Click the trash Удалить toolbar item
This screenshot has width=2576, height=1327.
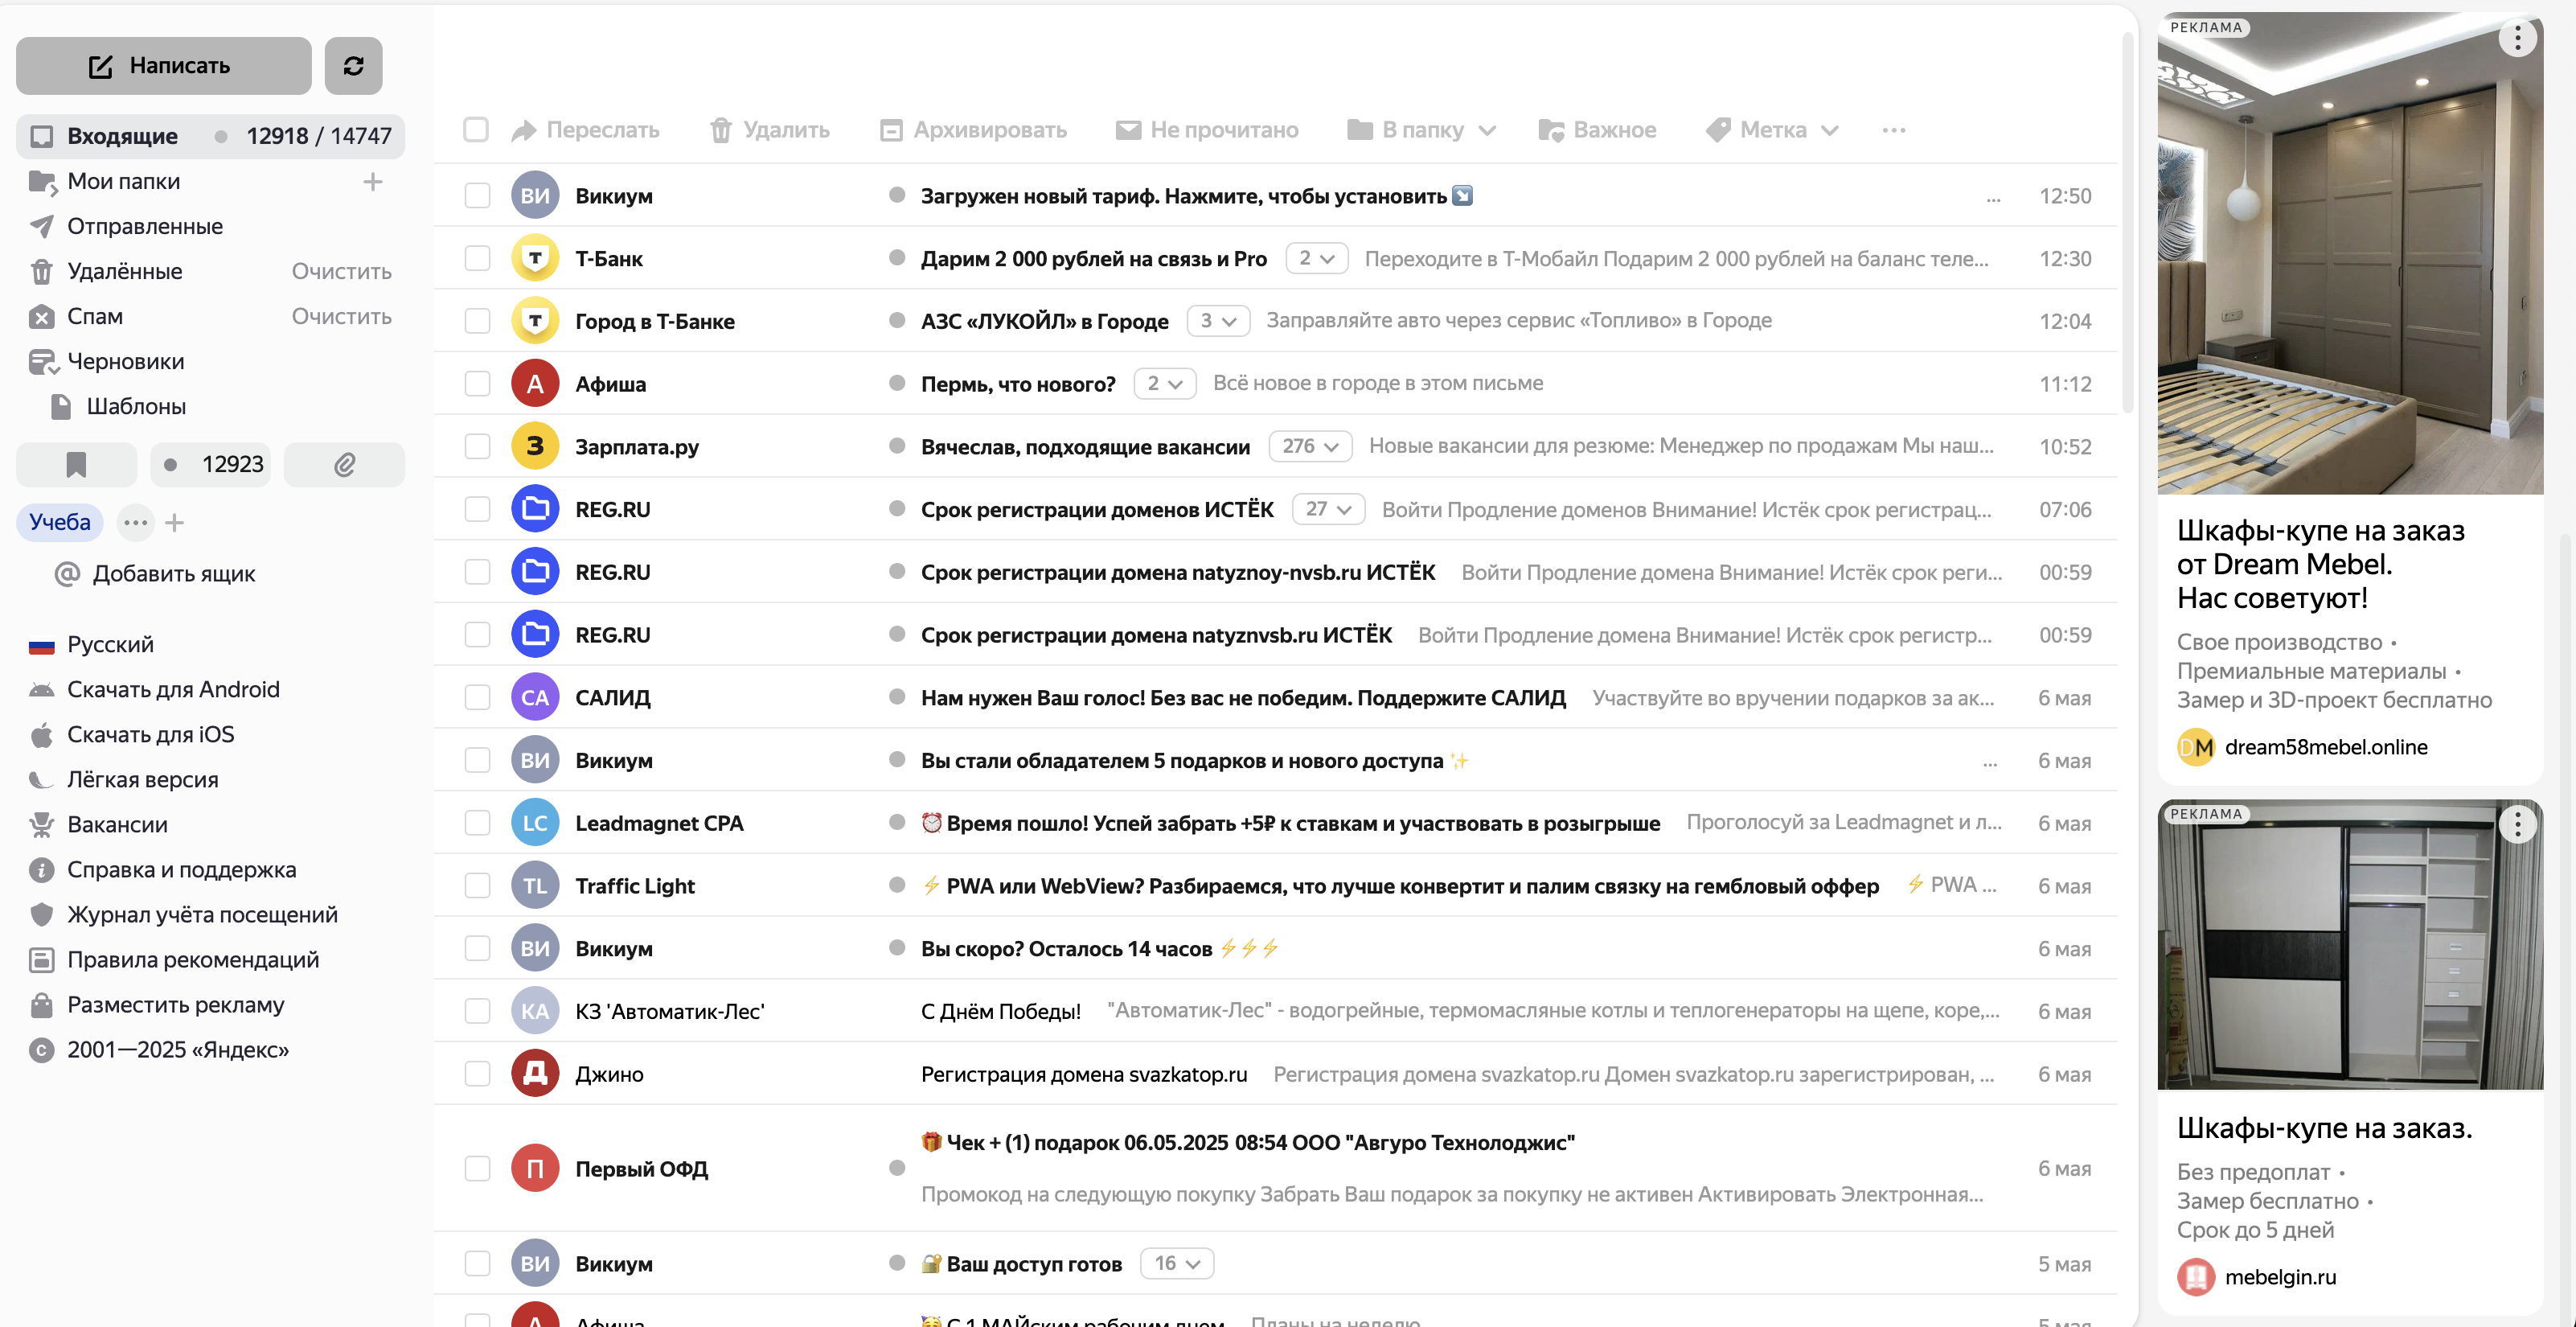click(769, 130)
